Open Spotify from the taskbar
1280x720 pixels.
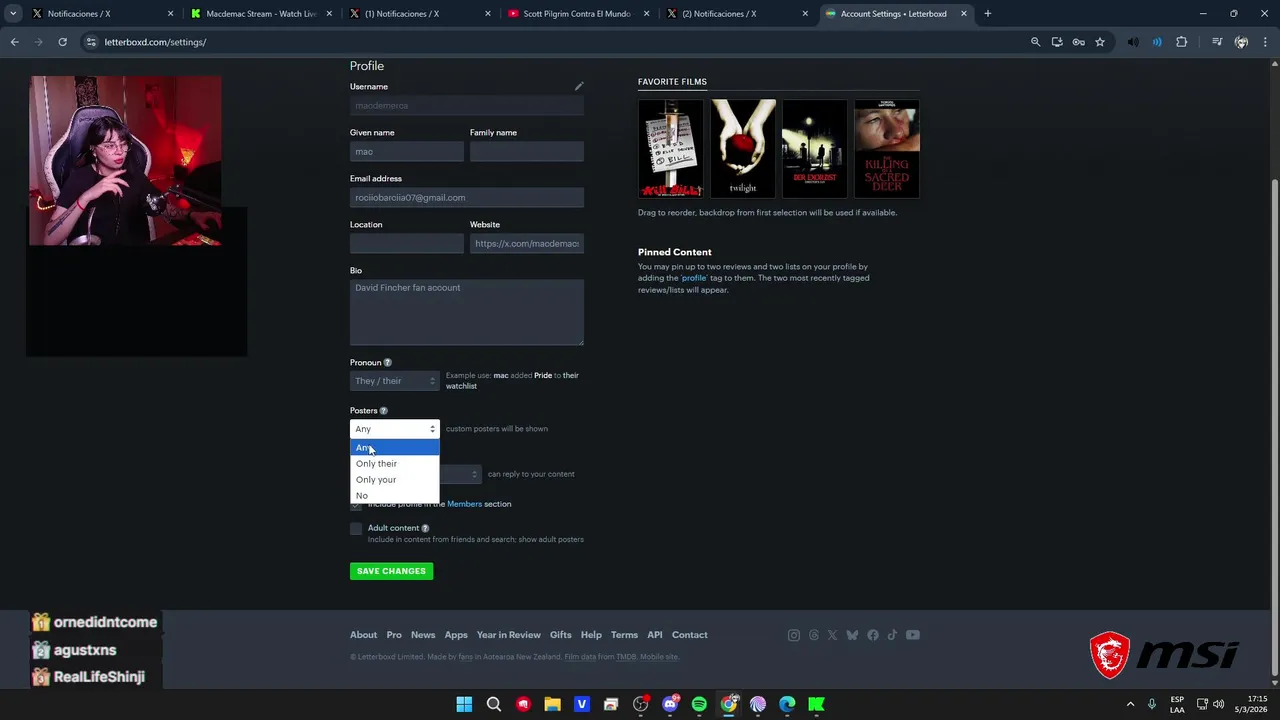699,704
